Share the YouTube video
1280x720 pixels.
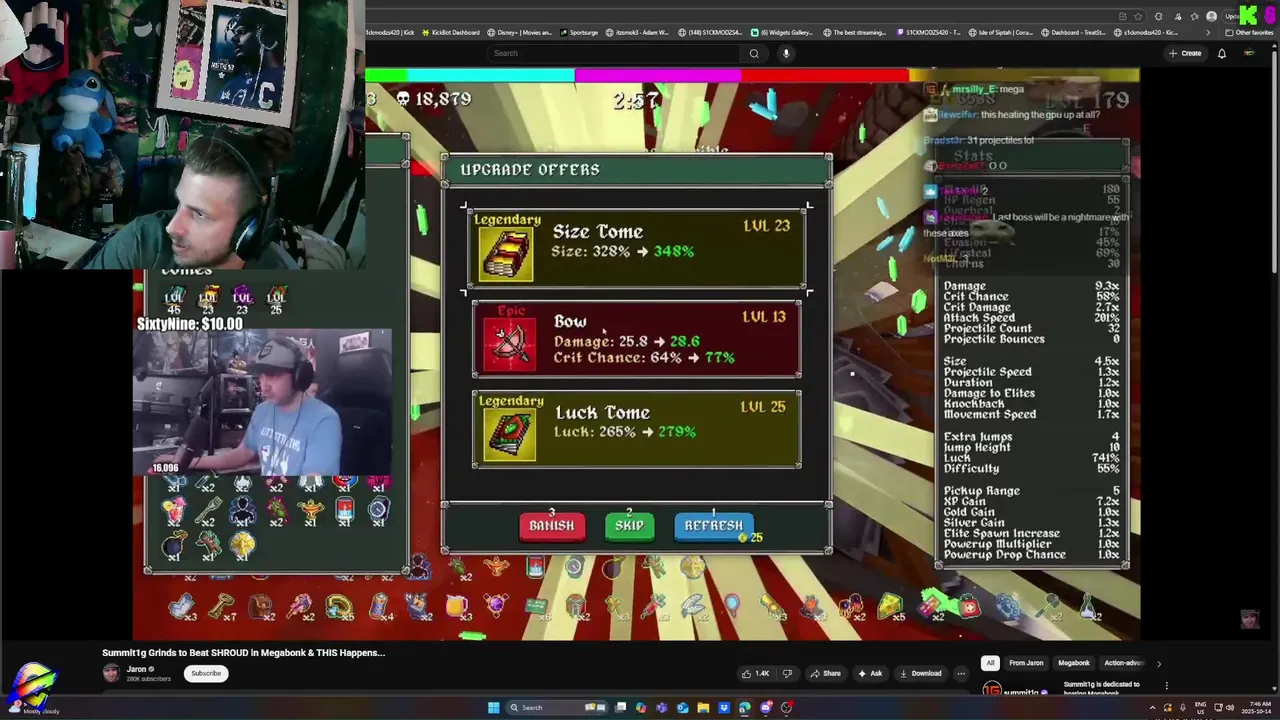(x=825, y=673)
